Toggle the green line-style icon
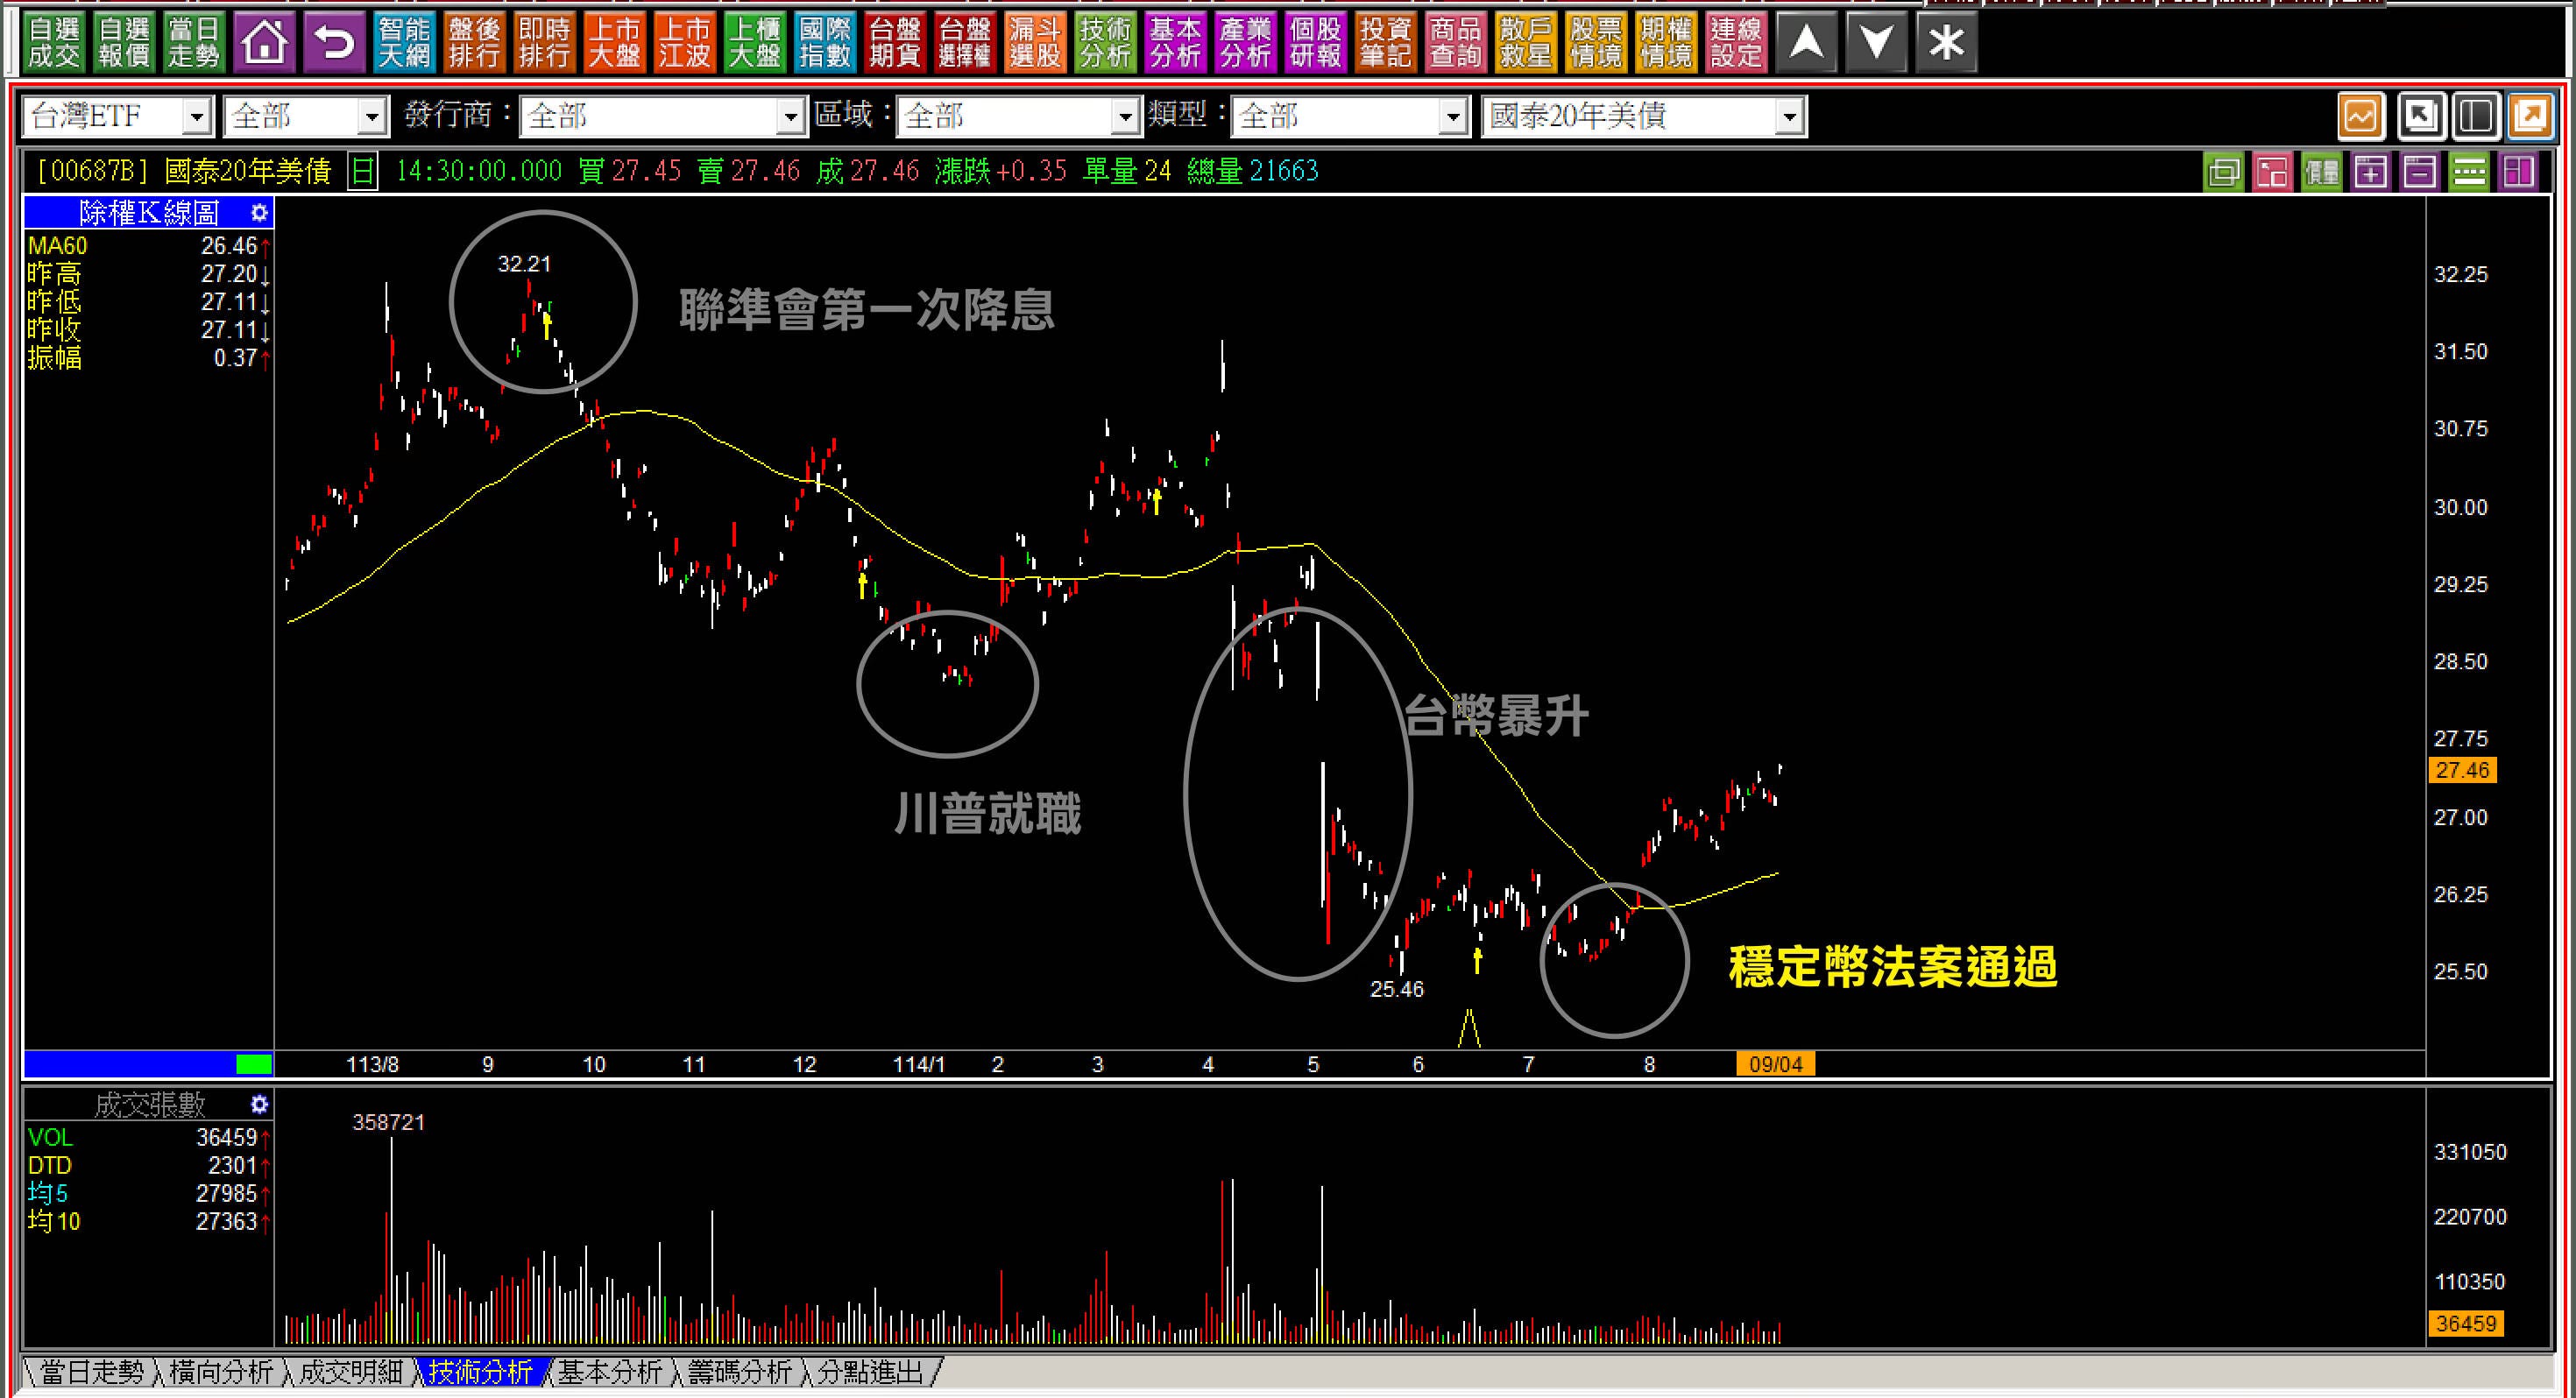The image size is (2576, 1398). [2469, 172]
